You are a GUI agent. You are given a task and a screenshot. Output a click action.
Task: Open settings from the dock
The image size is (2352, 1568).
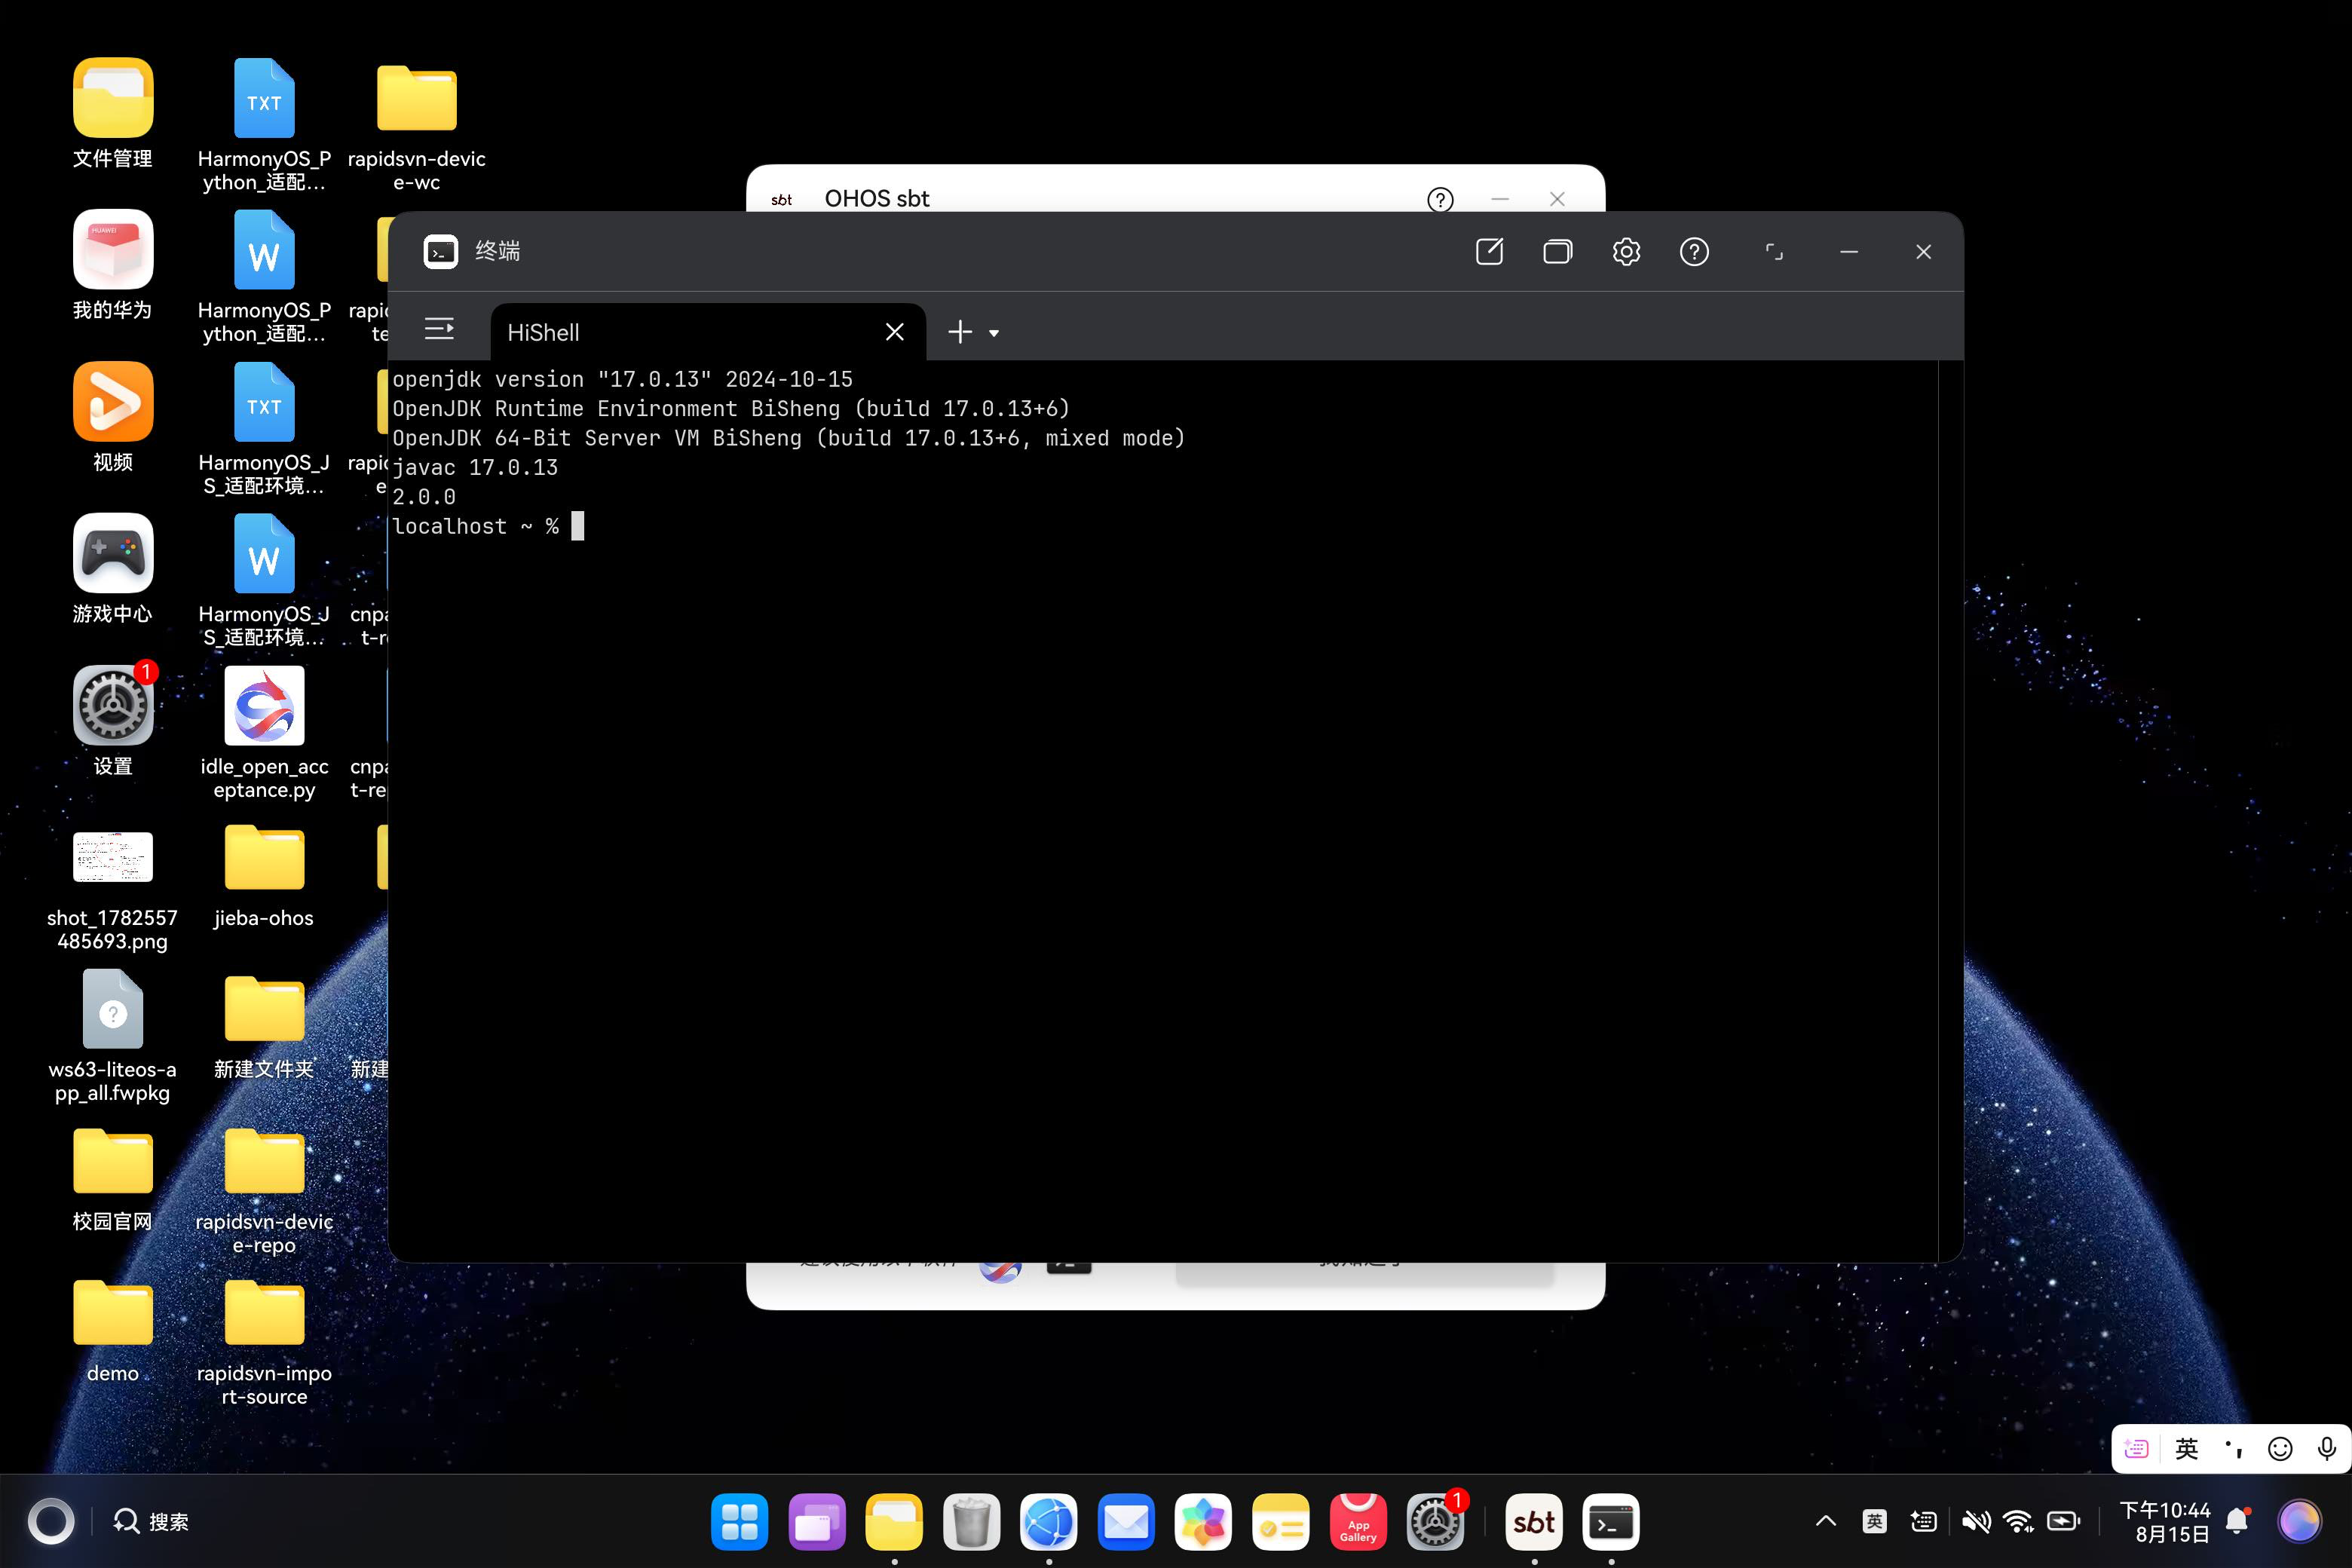(1435, 1522)
